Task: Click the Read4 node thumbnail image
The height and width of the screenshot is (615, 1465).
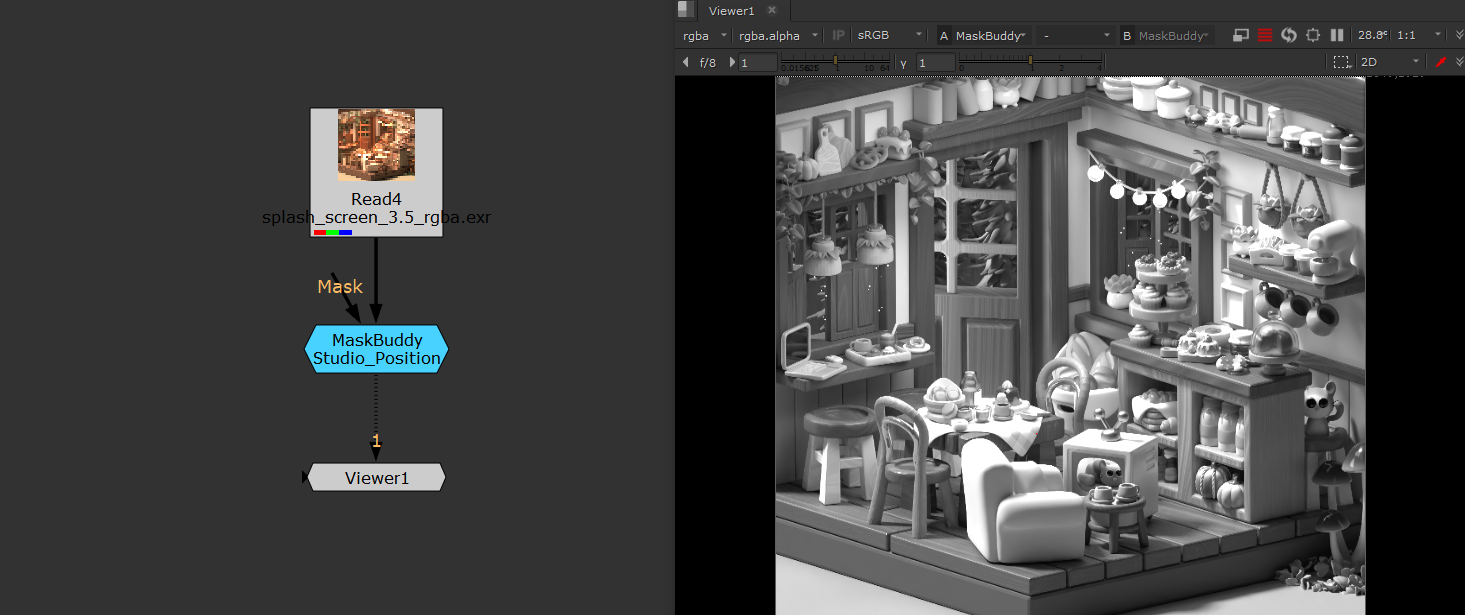Action: point(376,146)
